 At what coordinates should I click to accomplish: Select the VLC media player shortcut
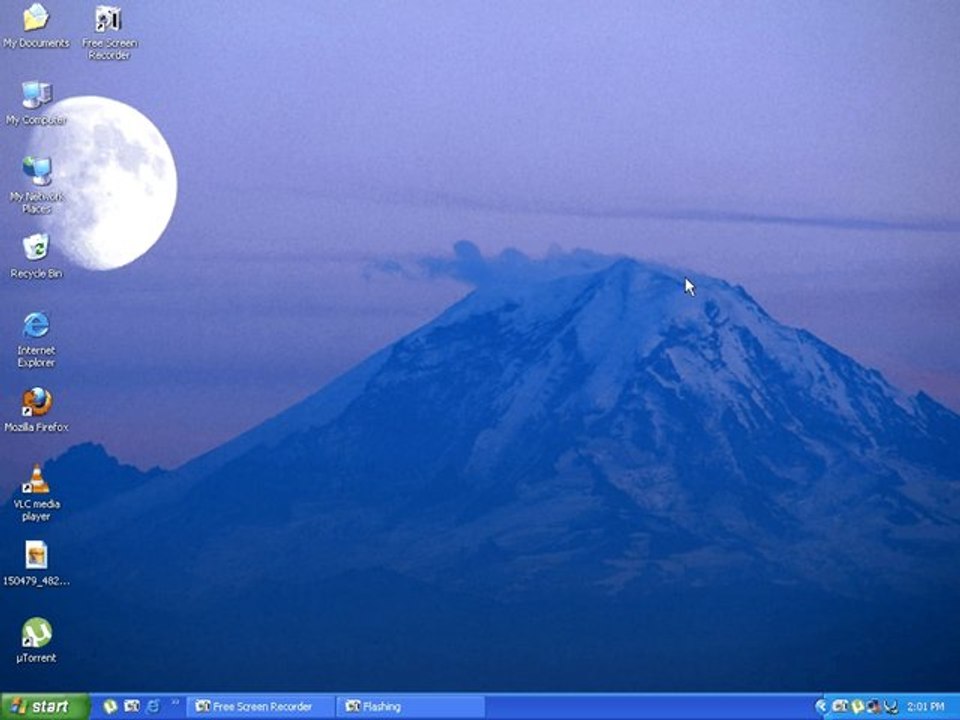click(36, 493)
